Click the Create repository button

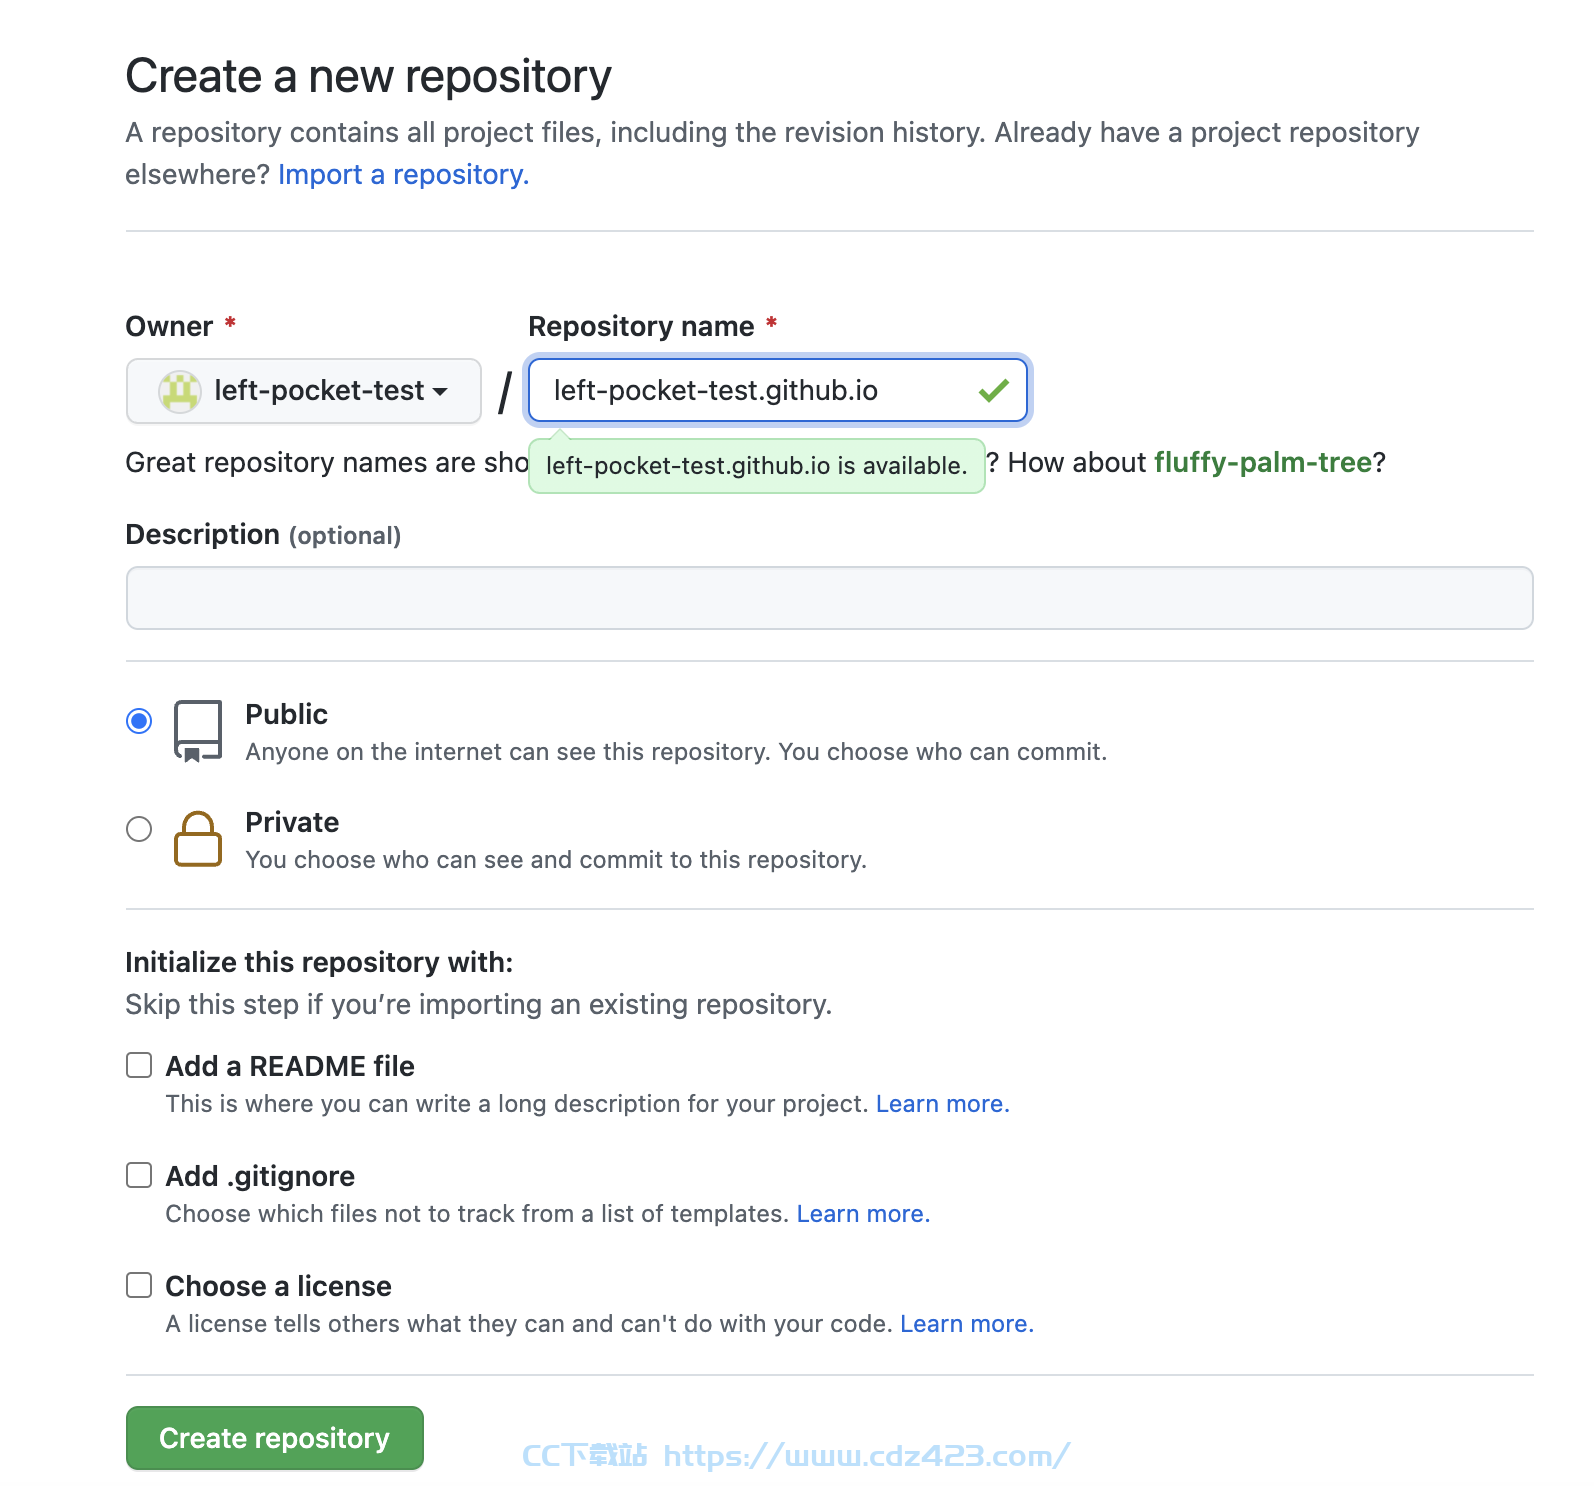pos(275,1438)
